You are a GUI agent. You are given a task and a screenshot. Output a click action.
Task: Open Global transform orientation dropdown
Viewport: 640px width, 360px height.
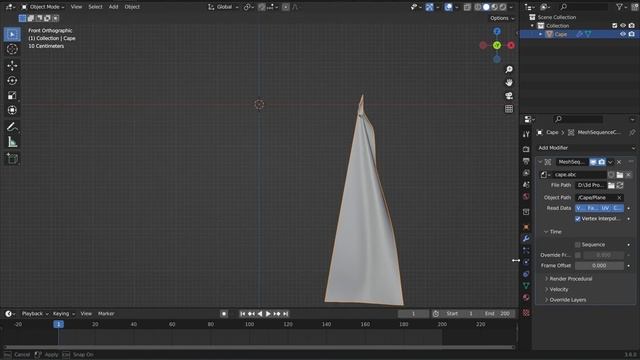pos(223,7)
